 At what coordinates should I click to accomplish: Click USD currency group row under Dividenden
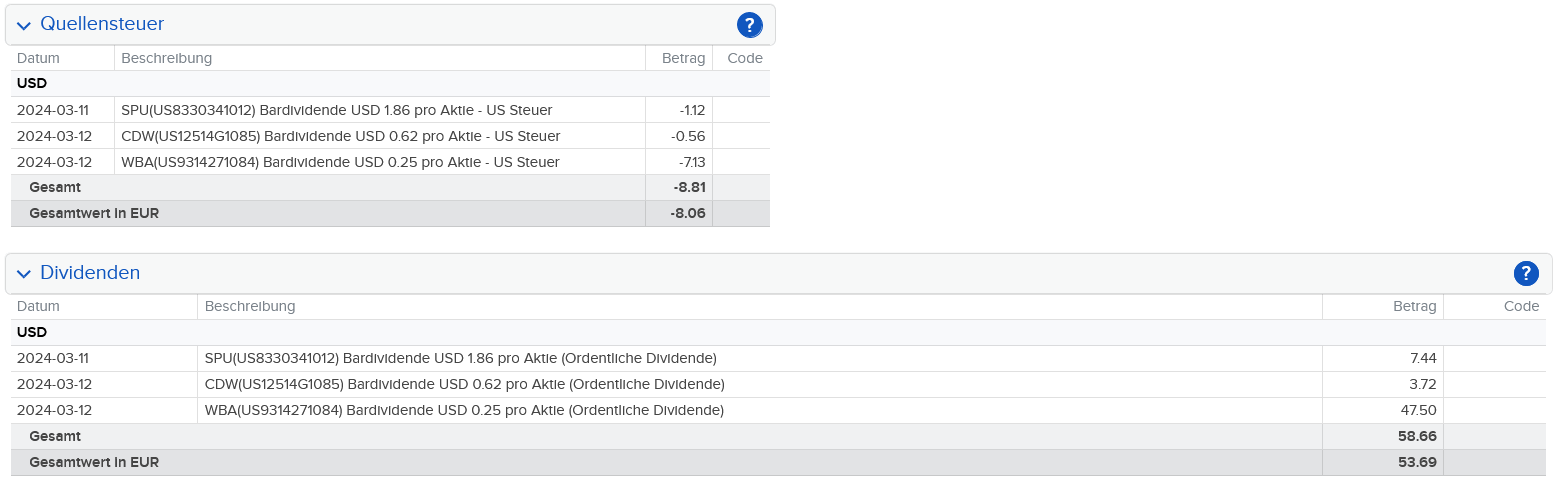[32, 332]
